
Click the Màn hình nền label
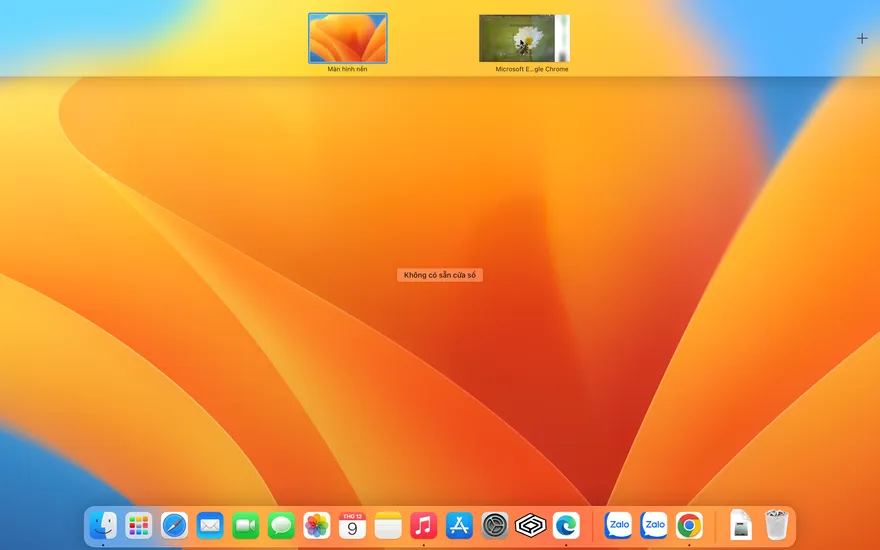point(347,69)
